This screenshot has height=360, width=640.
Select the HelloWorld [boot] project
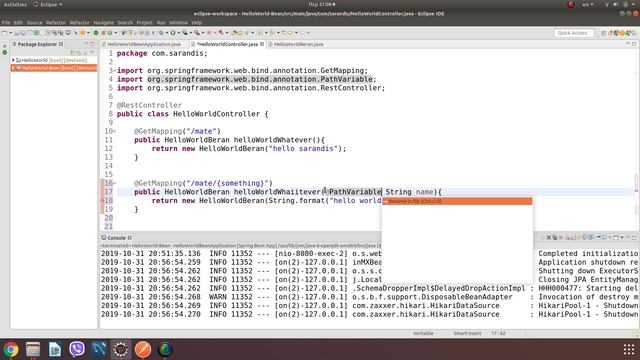tap(54, 60)
